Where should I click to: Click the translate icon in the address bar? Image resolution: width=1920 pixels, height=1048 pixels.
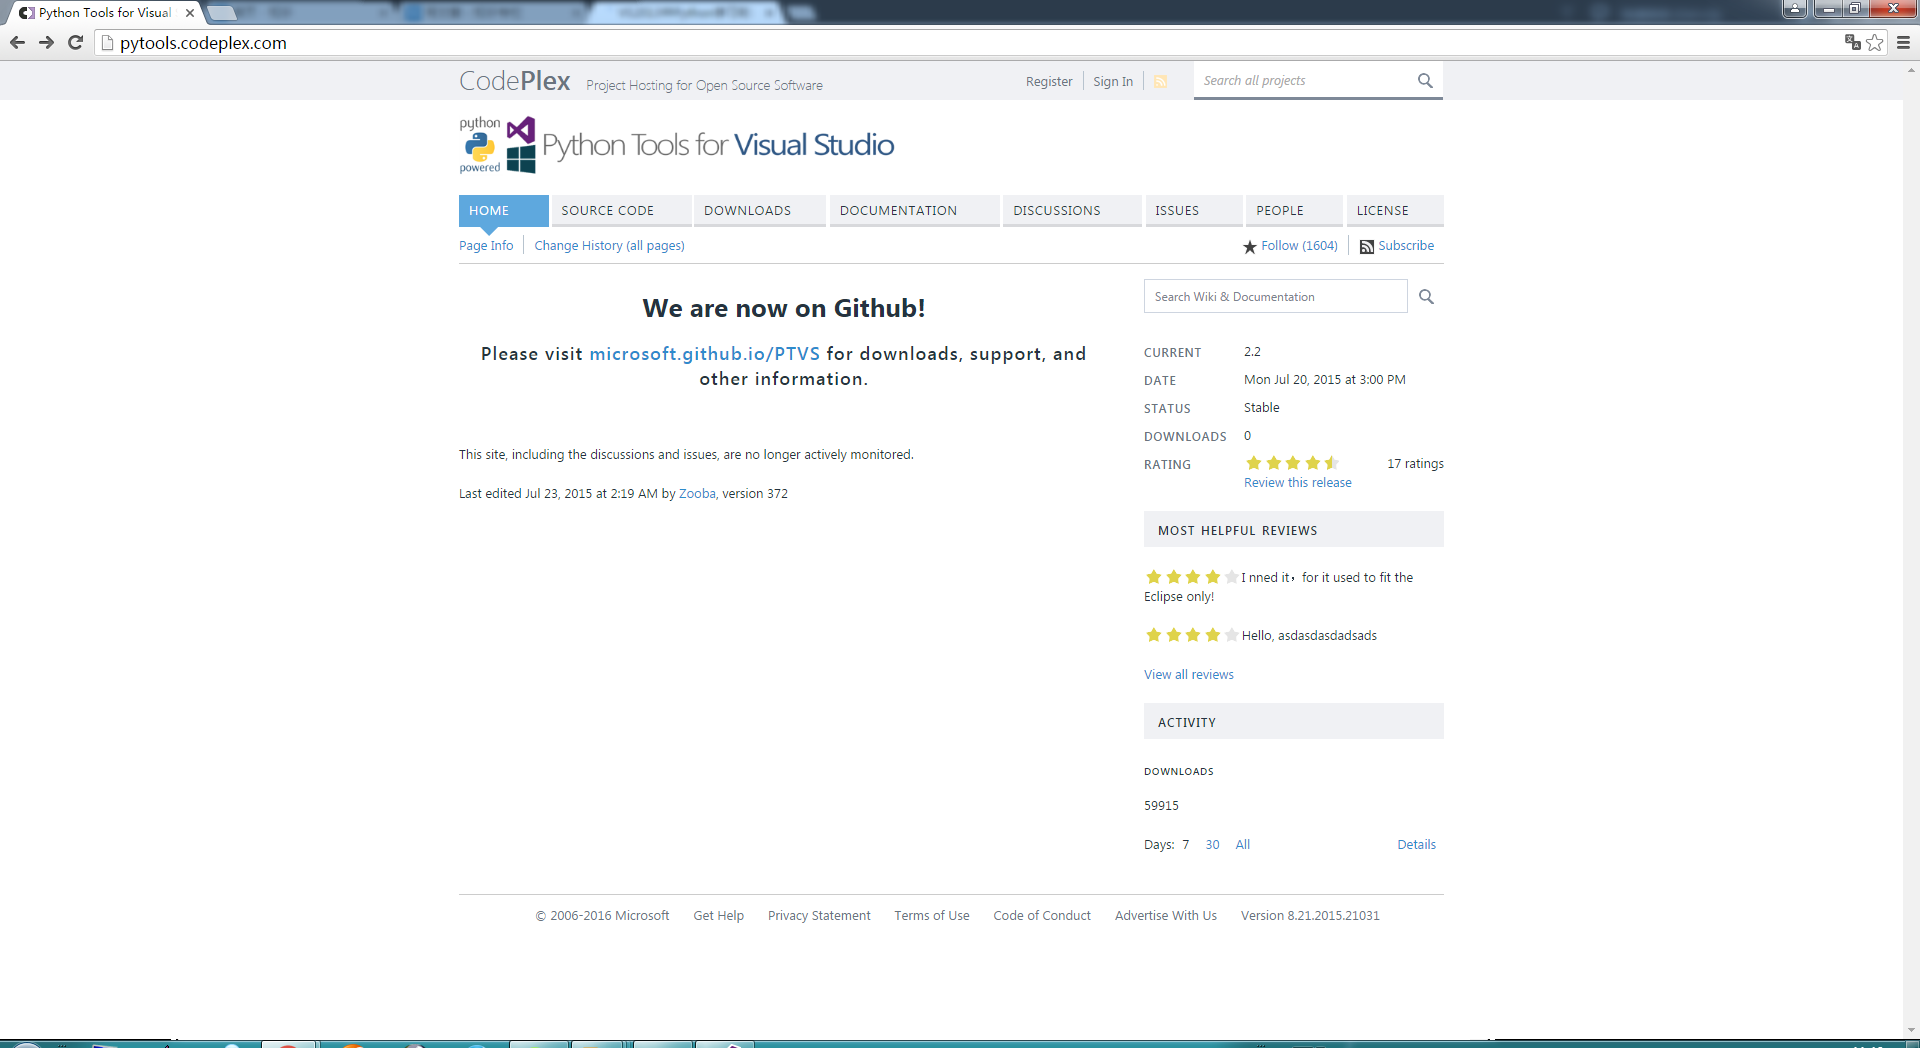click(x=1852, y=42)
